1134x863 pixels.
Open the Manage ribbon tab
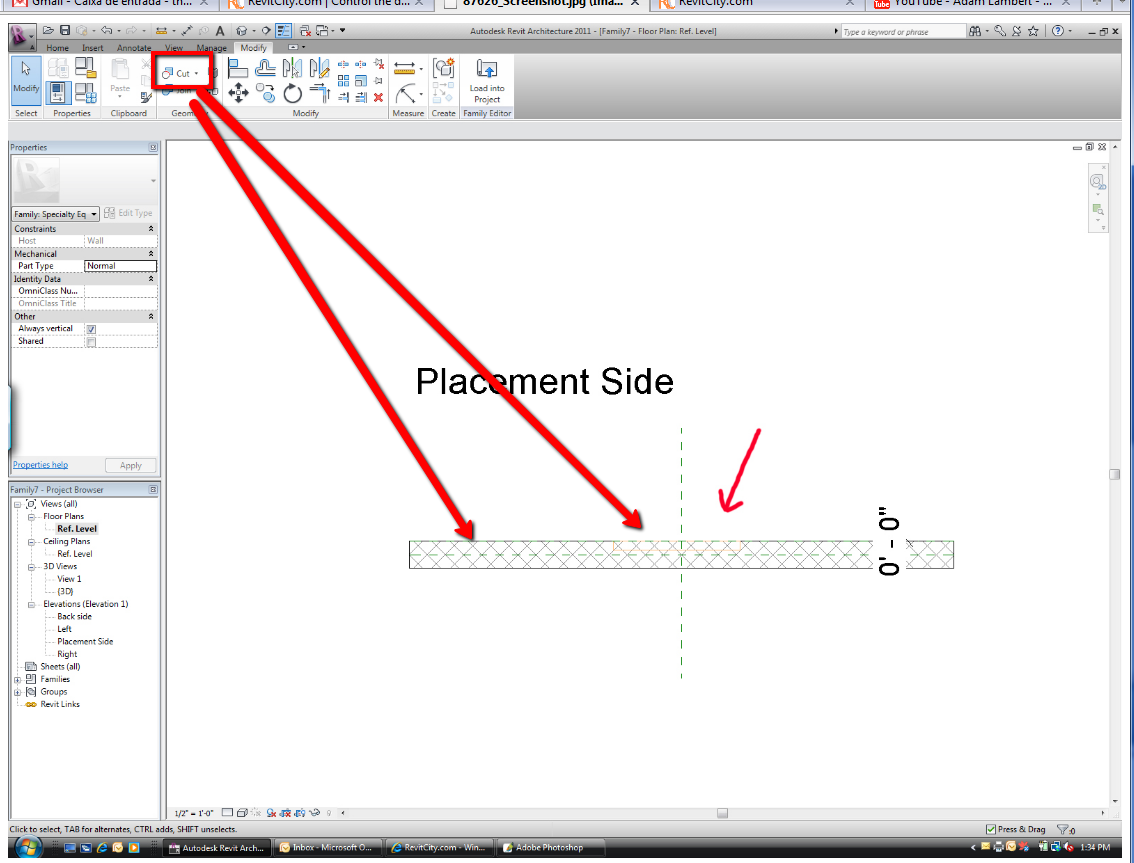click(x=211, y=48)
